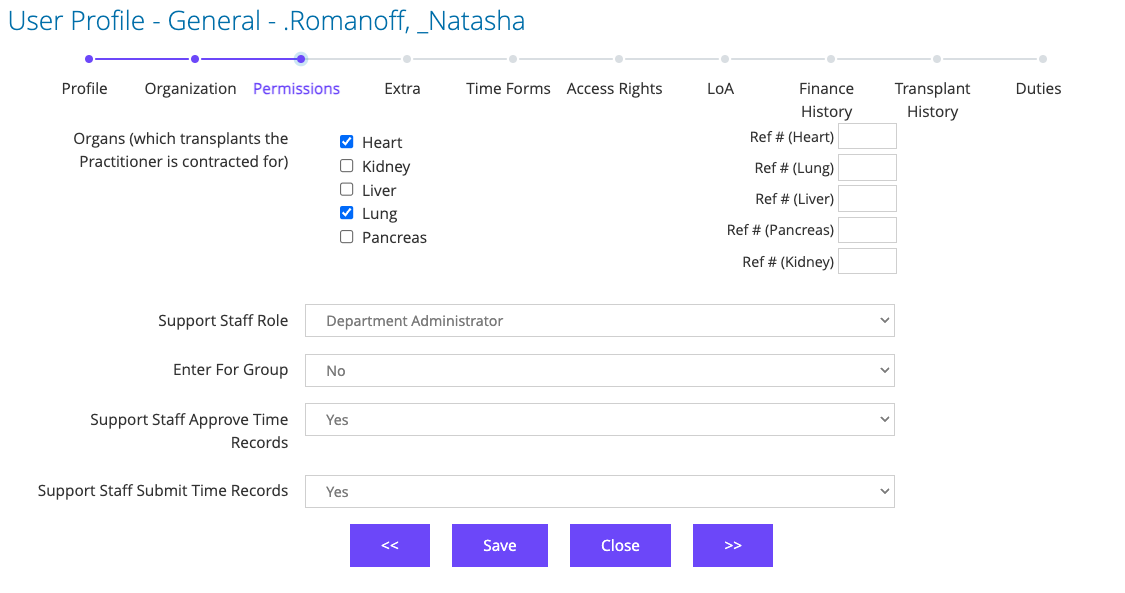
Task: Click the previous page << button
Action: point(390,546)
